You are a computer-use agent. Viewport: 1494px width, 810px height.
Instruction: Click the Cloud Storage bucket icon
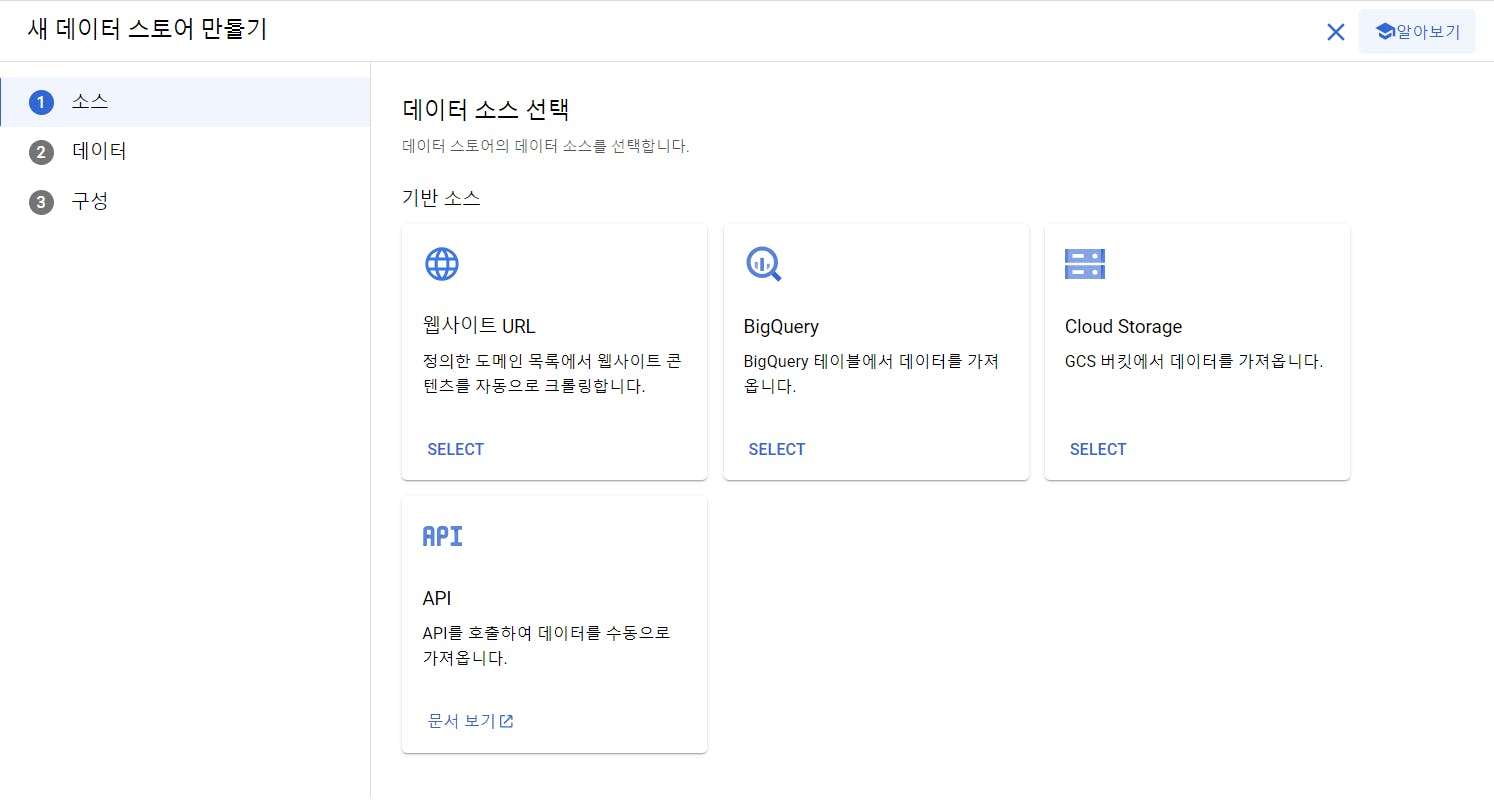click(x=1085, y=264)
